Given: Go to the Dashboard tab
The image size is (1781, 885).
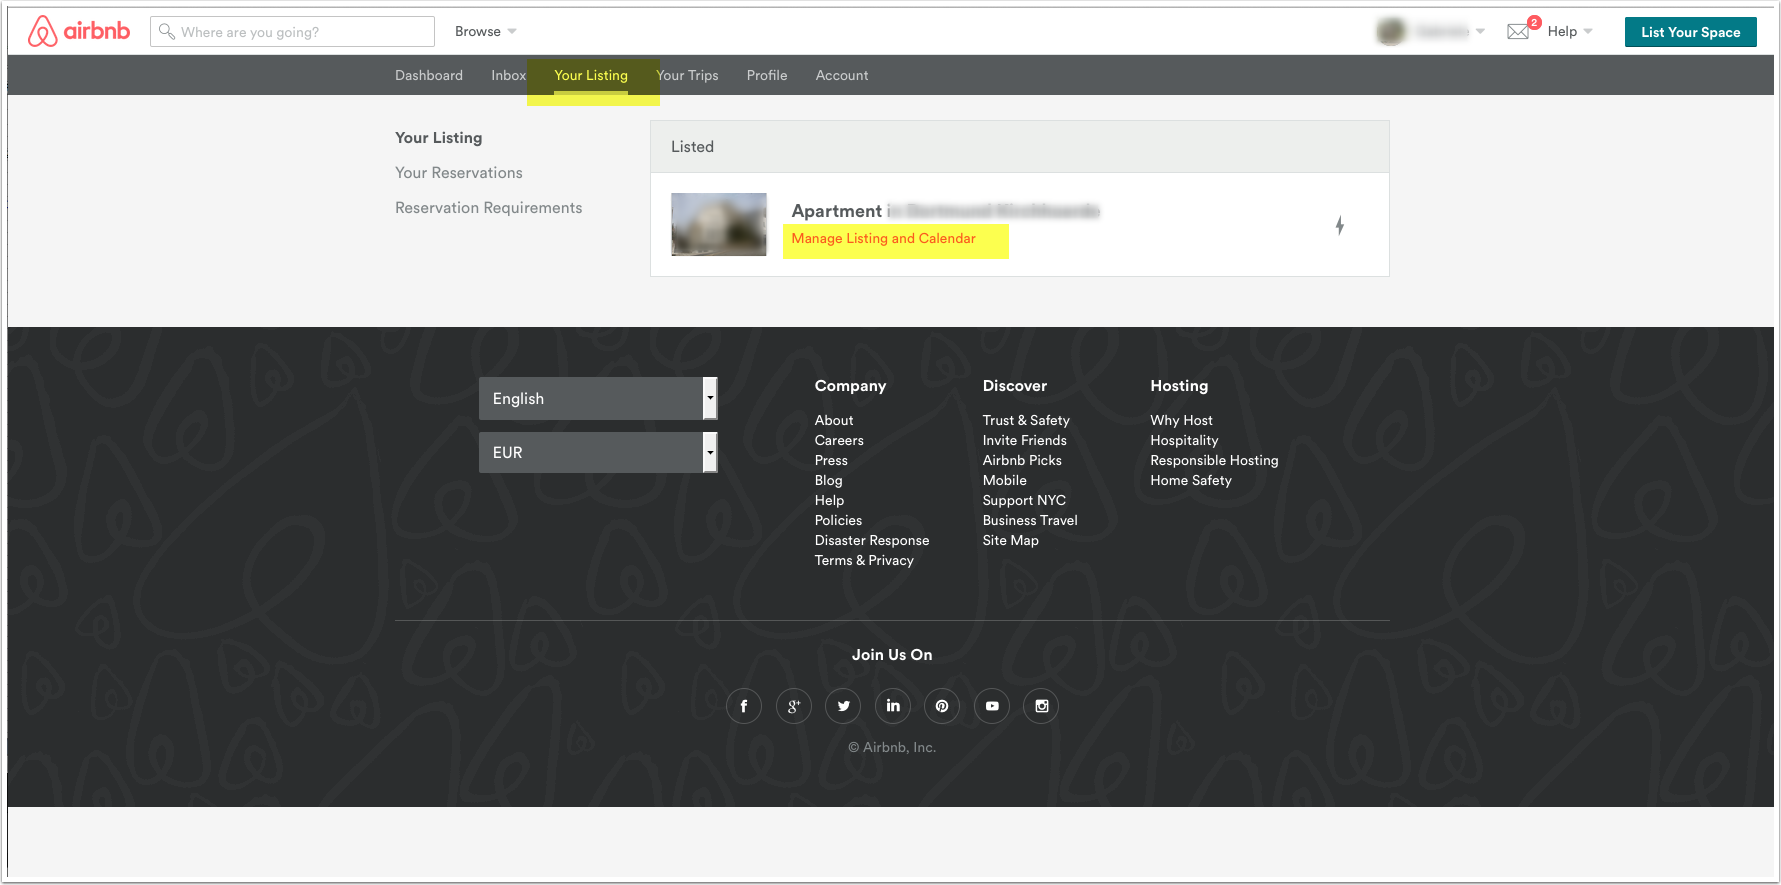Looking at the screenshot, I should 429,75.
